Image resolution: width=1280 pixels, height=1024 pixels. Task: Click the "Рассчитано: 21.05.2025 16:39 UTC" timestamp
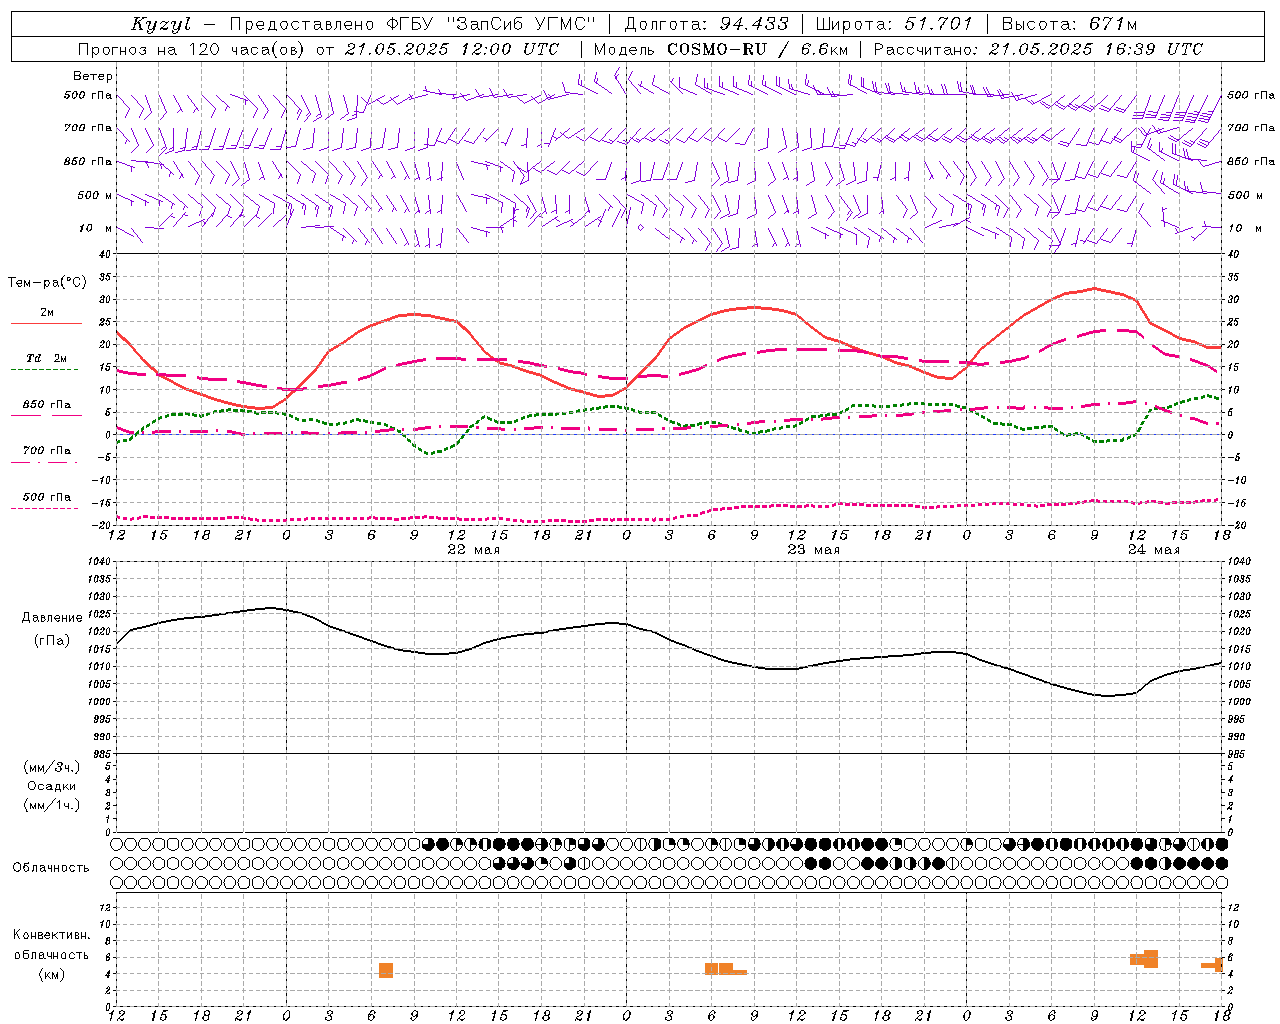(1038, 49)
